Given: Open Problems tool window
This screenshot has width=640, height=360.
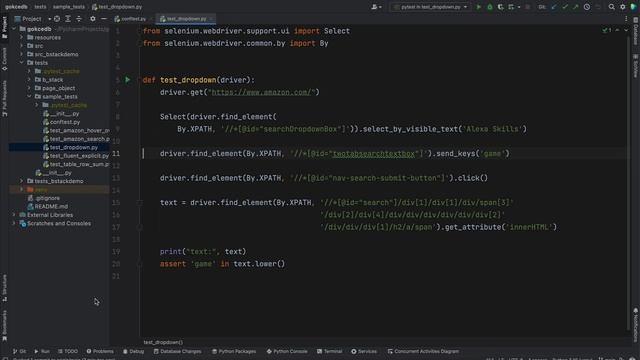Looking at the screenshot, I should click(x=100, y=351).
